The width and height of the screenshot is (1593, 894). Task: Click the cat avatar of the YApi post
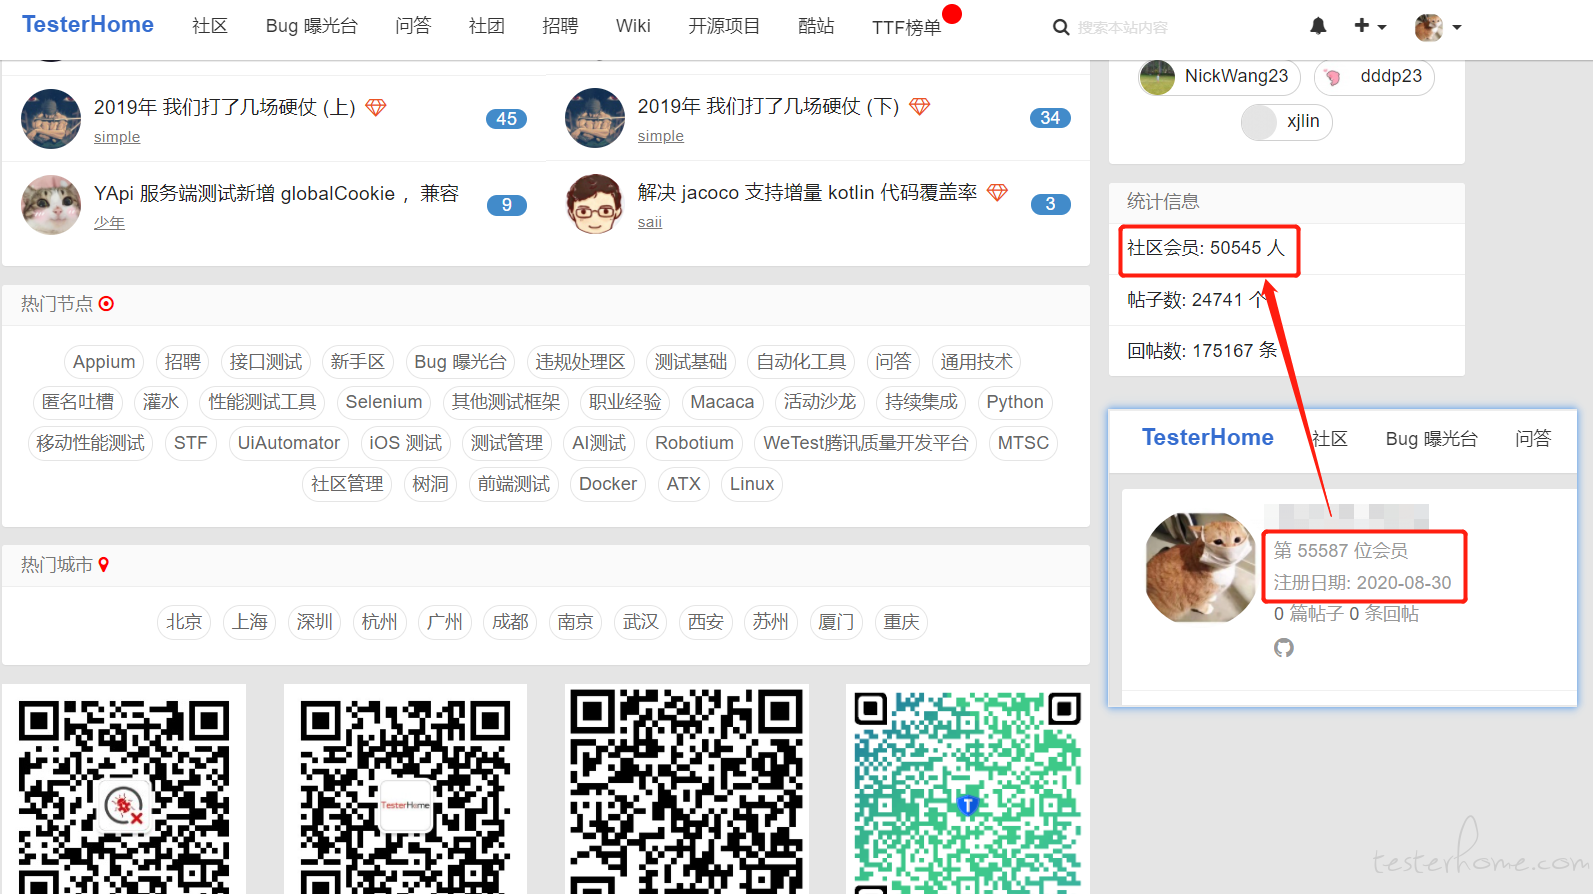pos(51,205)
